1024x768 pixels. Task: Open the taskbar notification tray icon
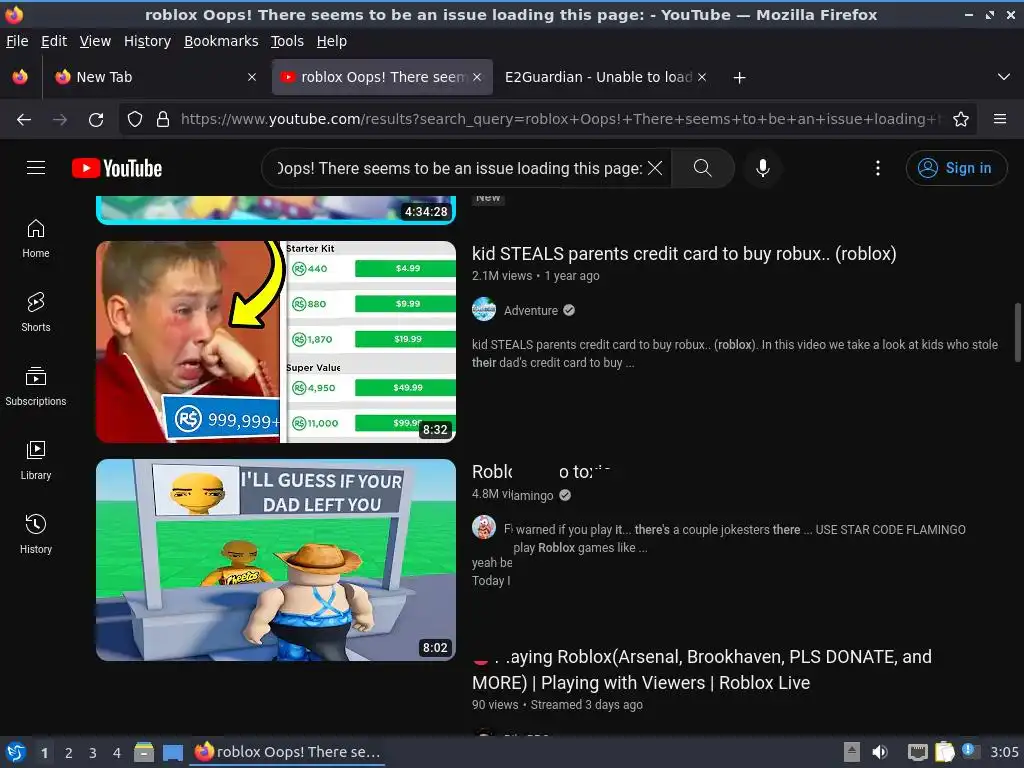coord(970,751)
